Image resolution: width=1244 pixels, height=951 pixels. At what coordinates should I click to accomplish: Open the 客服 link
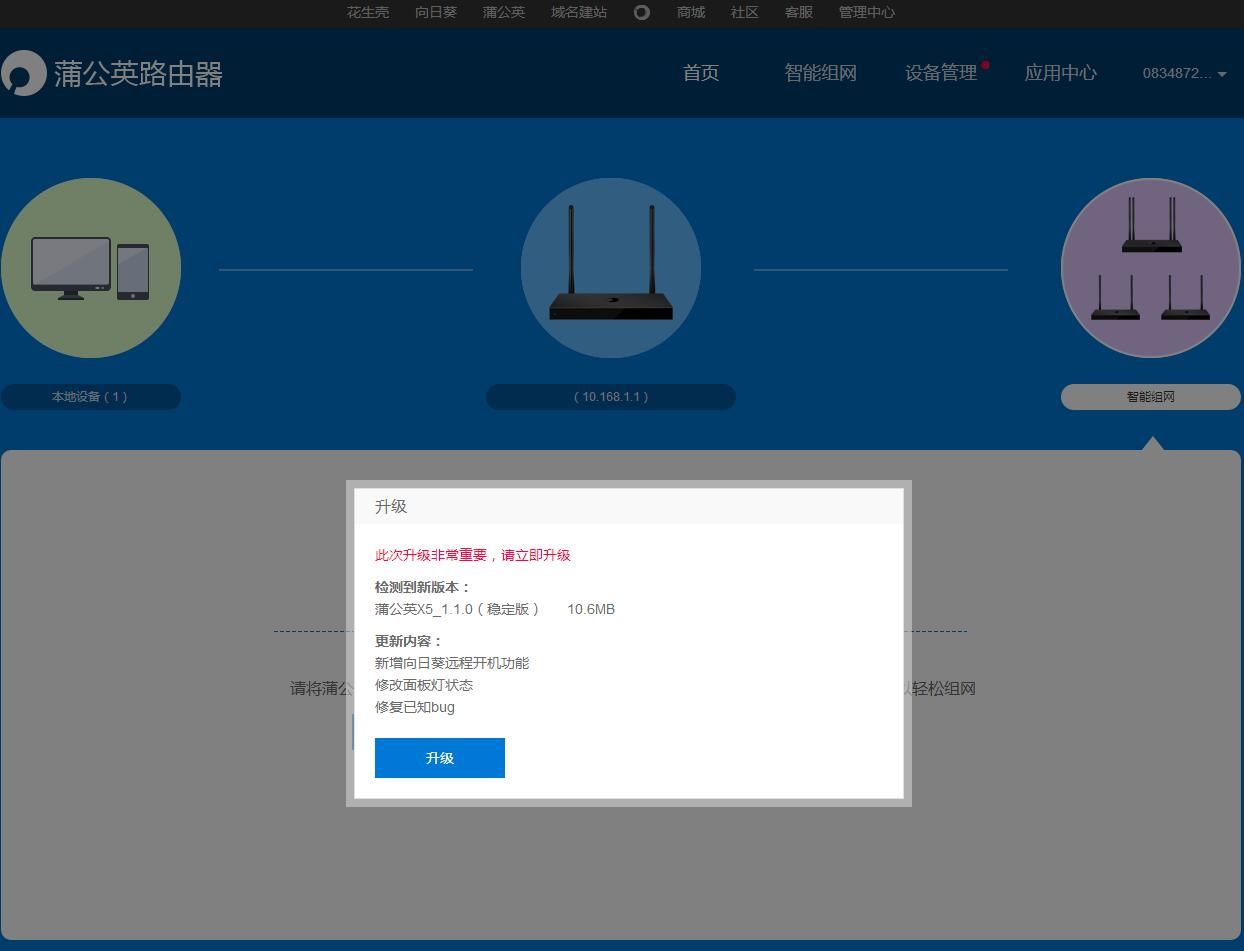click(x=799, y=12)
